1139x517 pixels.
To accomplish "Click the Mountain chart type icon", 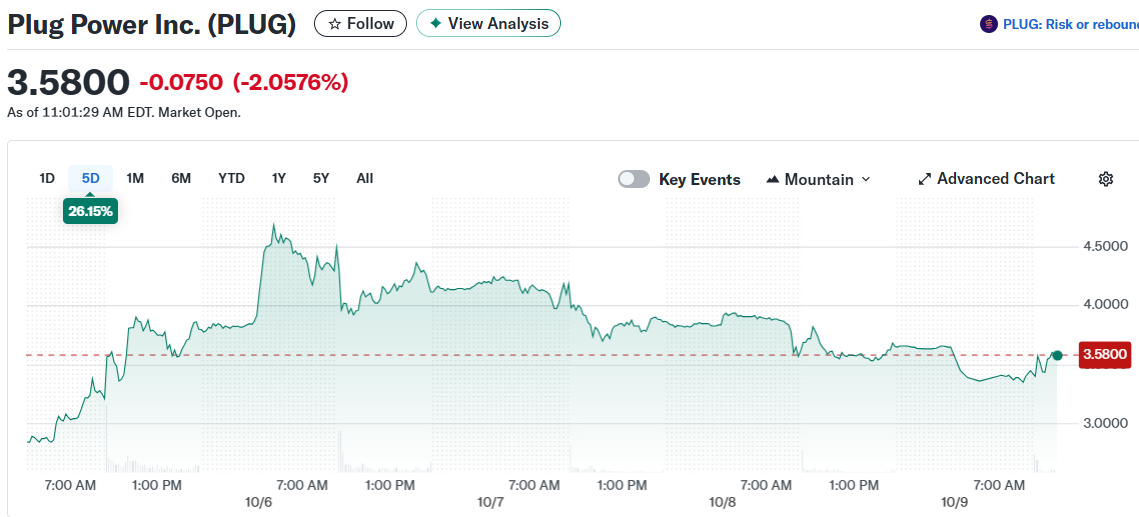I will pyautogui.click(x=772, y=180).
